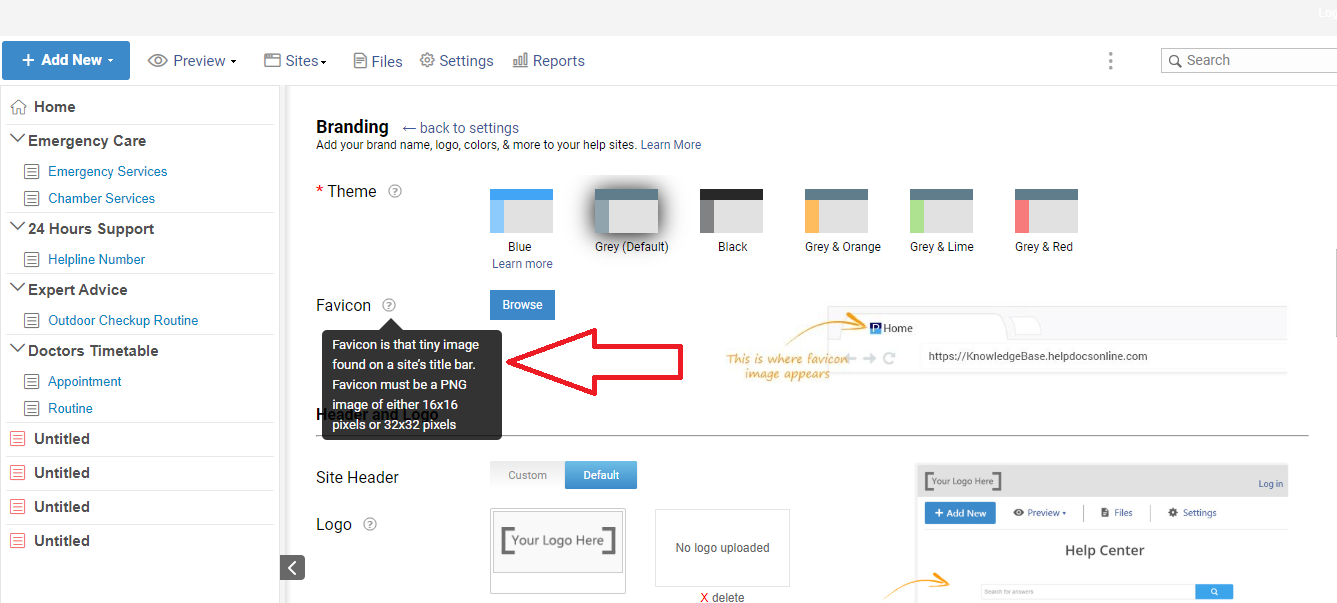Click the Theme help question-mark icon
1337x603 pixels.
pos(395,191)
